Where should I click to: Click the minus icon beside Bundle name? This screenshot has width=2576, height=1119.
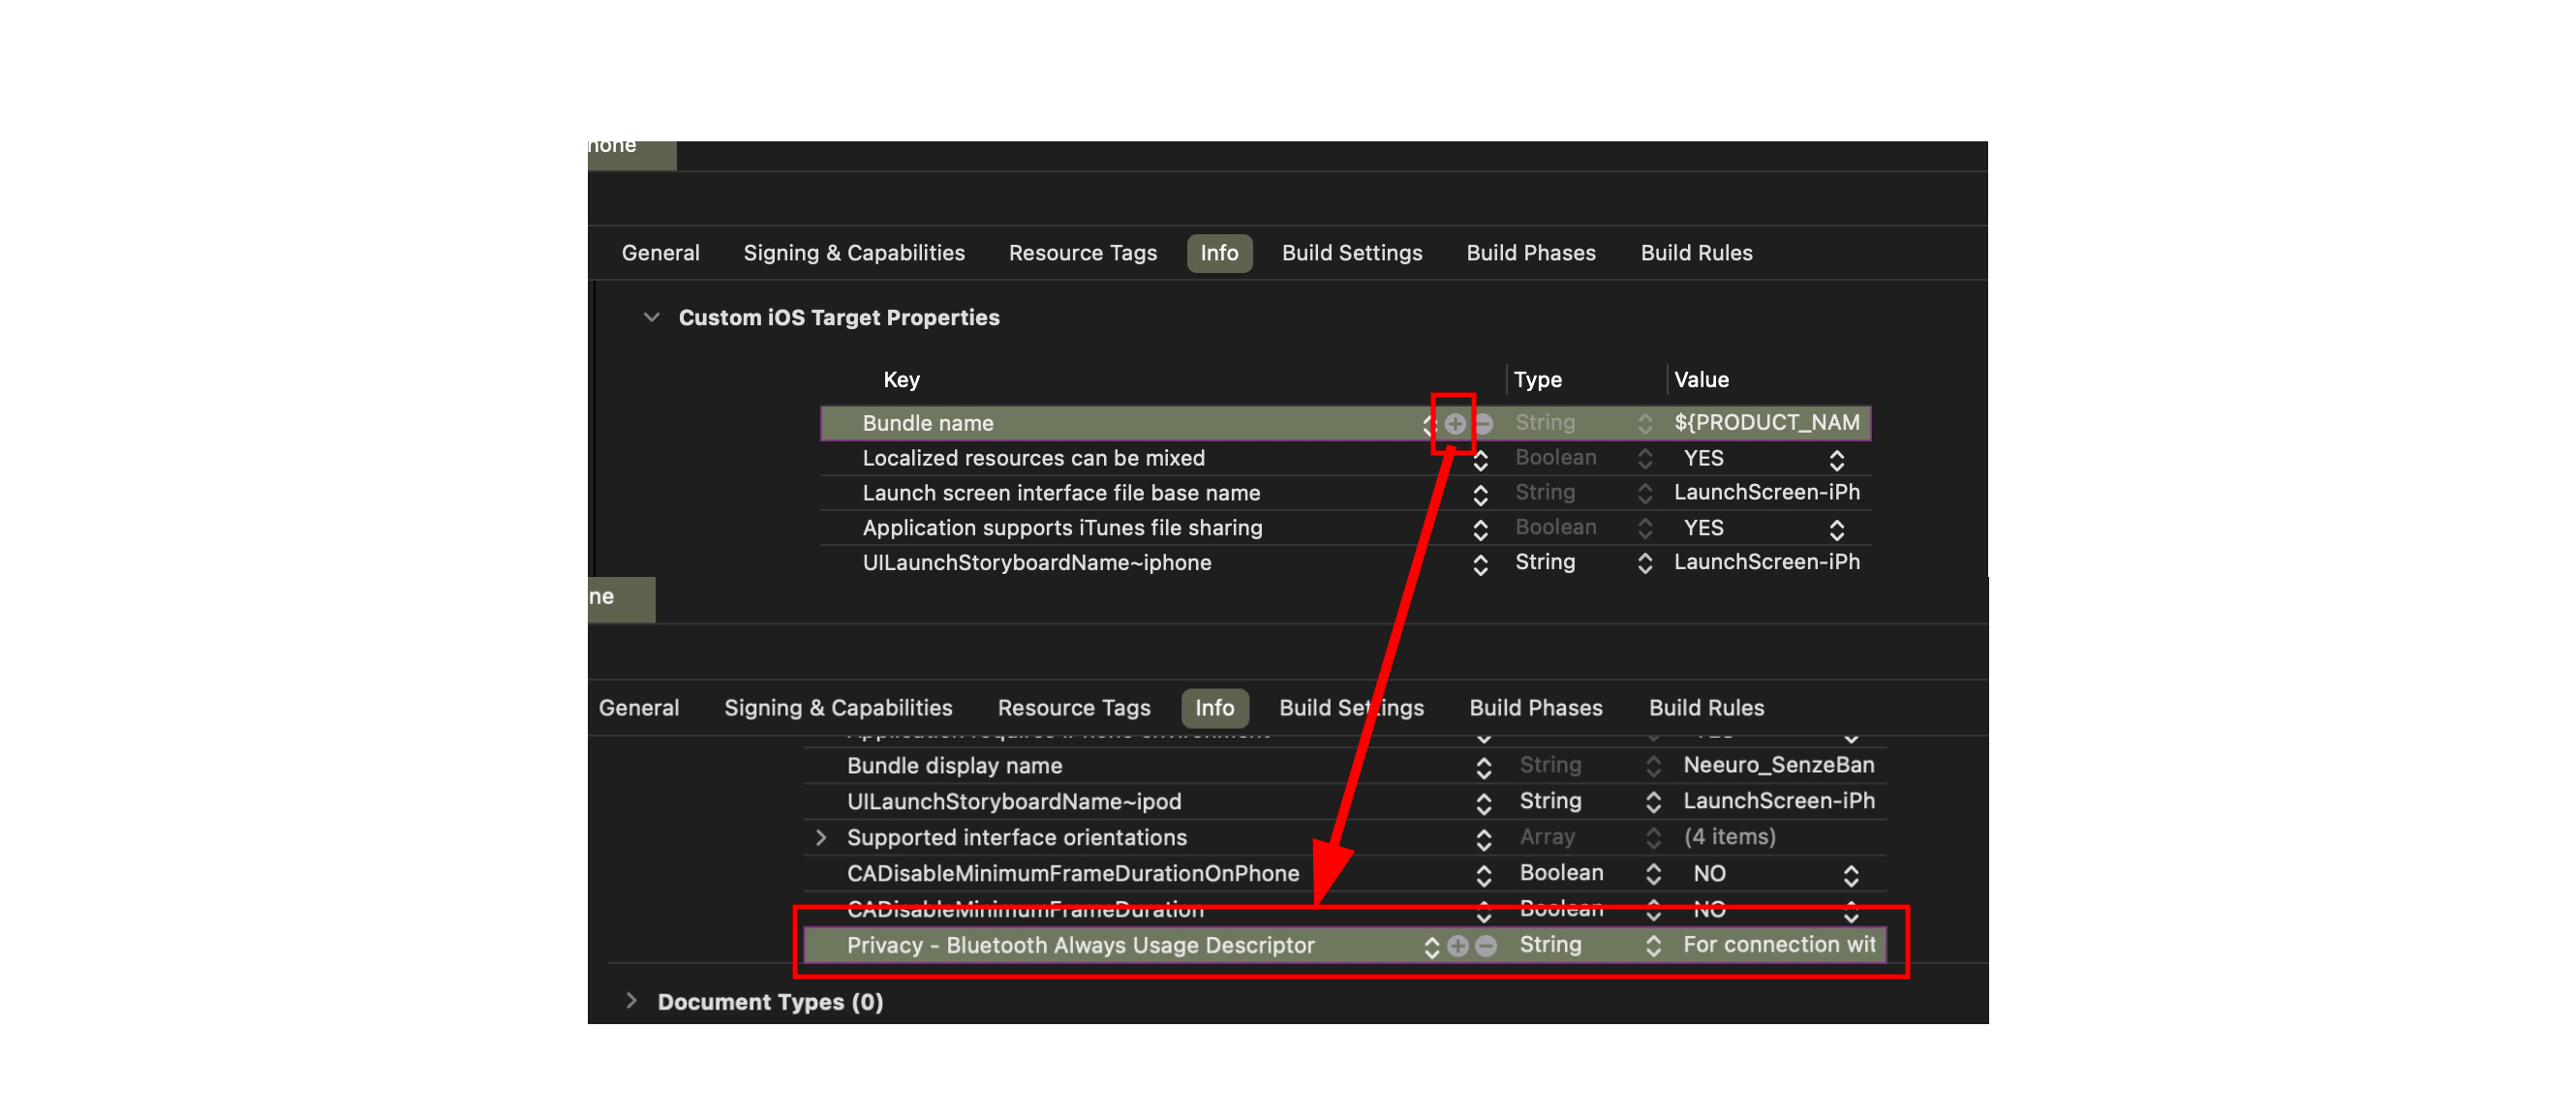click(x=1484, y=423)
